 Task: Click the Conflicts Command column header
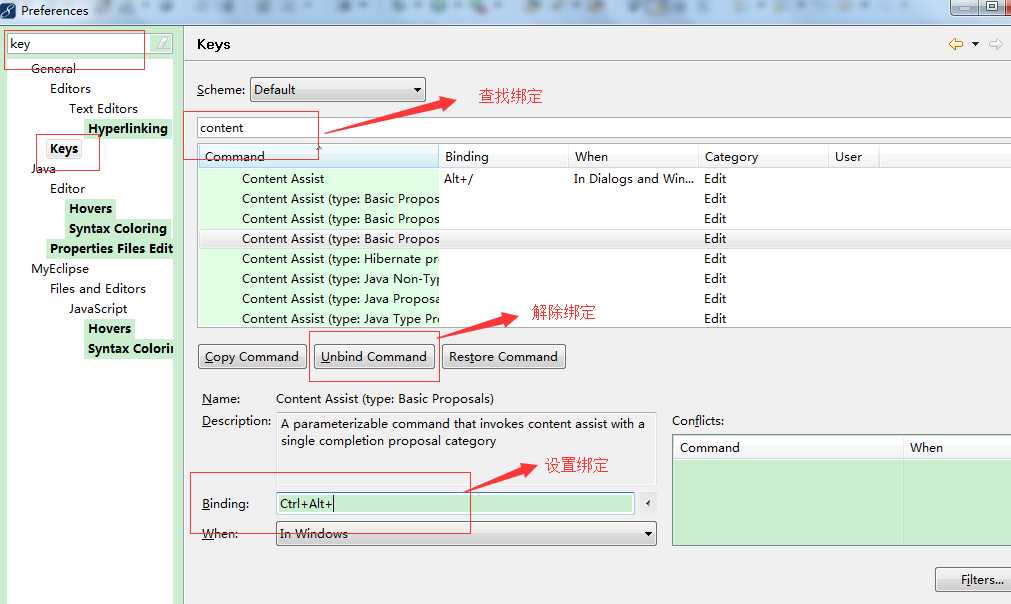click(x=787, y=447)
